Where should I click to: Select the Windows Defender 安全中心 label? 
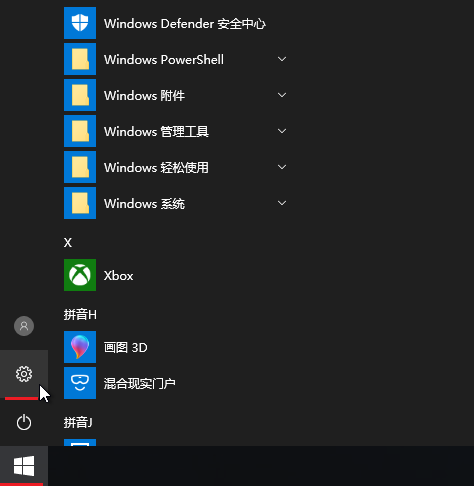pyautogui.click(x=185, y=24)
